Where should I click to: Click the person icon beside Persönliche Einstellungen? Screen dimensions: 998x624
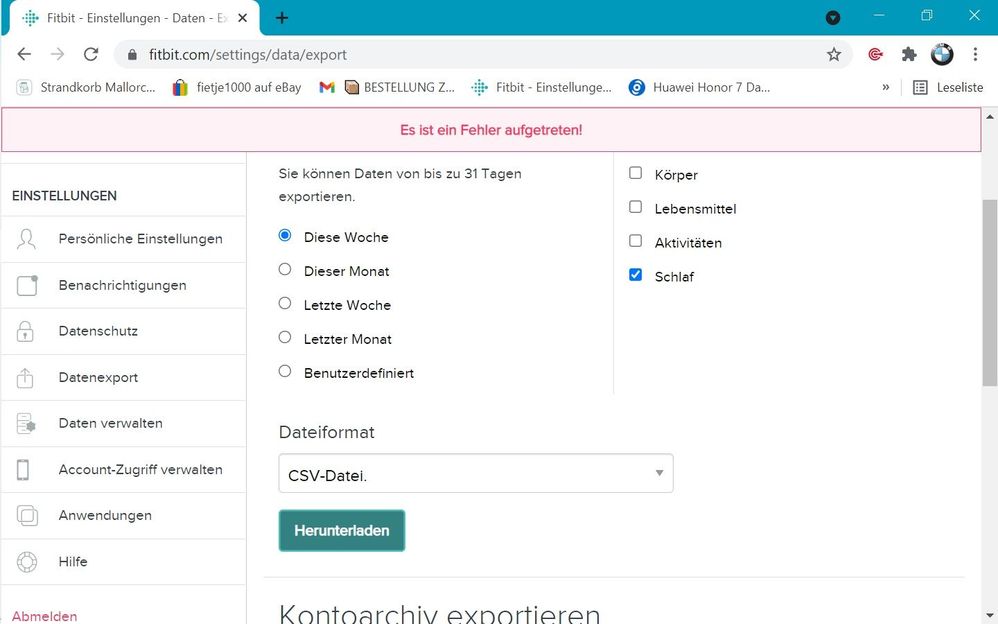[26, 239]
